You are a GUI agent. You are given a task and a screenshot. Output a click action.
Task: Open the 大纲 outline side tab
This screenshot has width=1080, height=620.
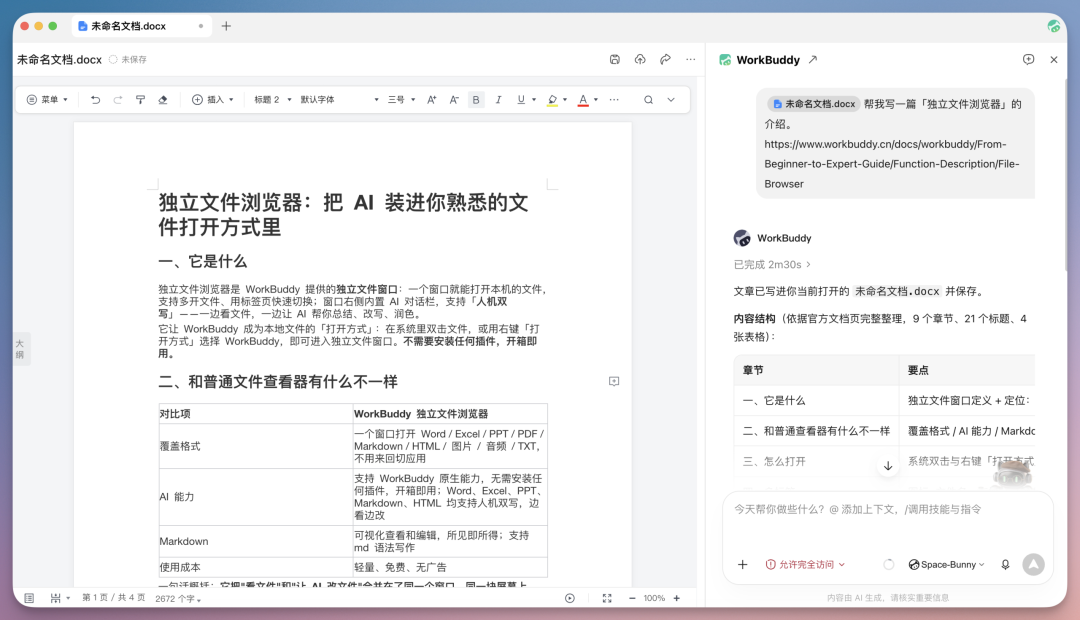coord(20,349)
